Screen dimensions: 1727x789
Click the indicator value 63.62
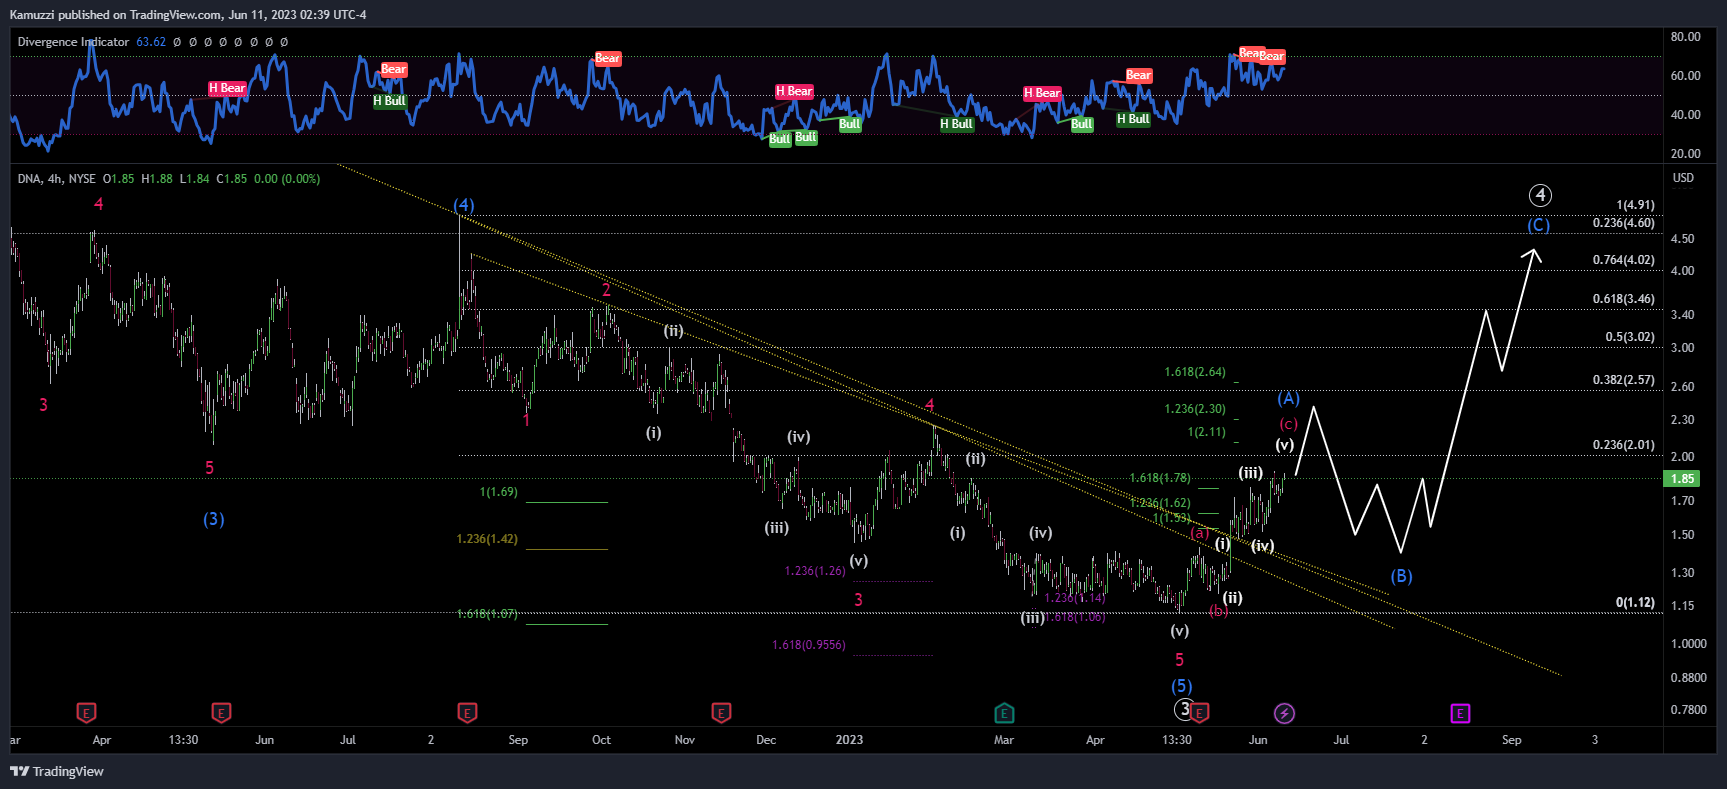[x=151, y=42]
